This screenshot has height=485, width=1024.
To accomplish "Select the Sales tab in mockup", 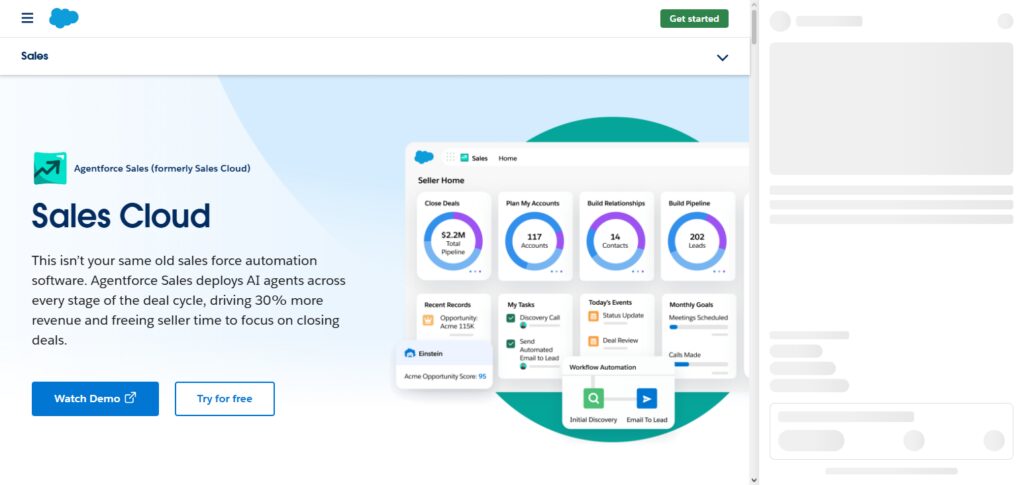I will pos(475,158).
